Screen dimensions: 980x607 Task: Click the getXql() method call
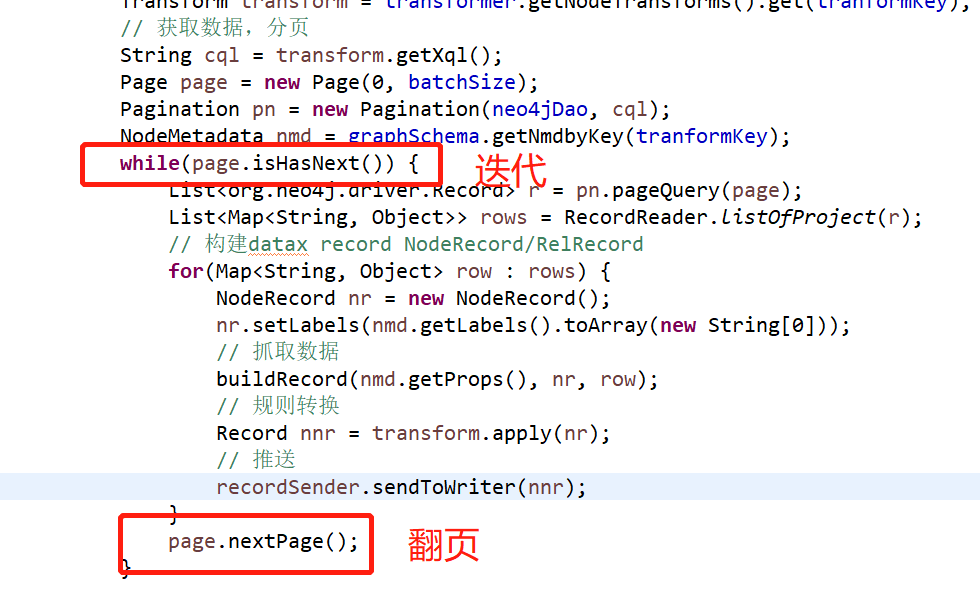click(443, 56)
